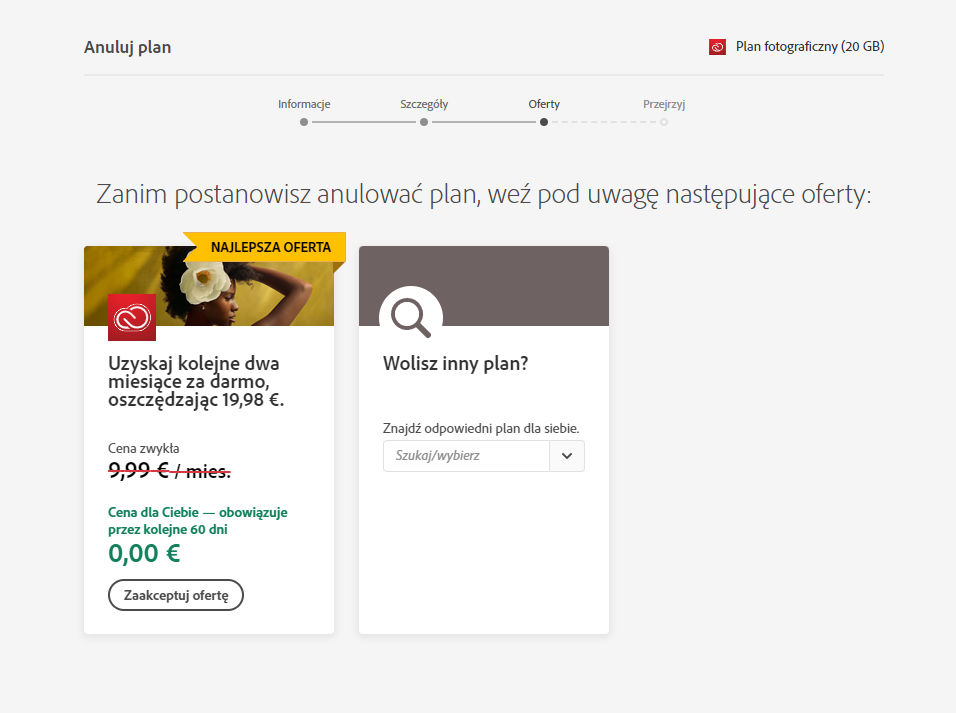956x713 pixels.
Task: Select the Oferty step label
Action: [x=544, y=104]
